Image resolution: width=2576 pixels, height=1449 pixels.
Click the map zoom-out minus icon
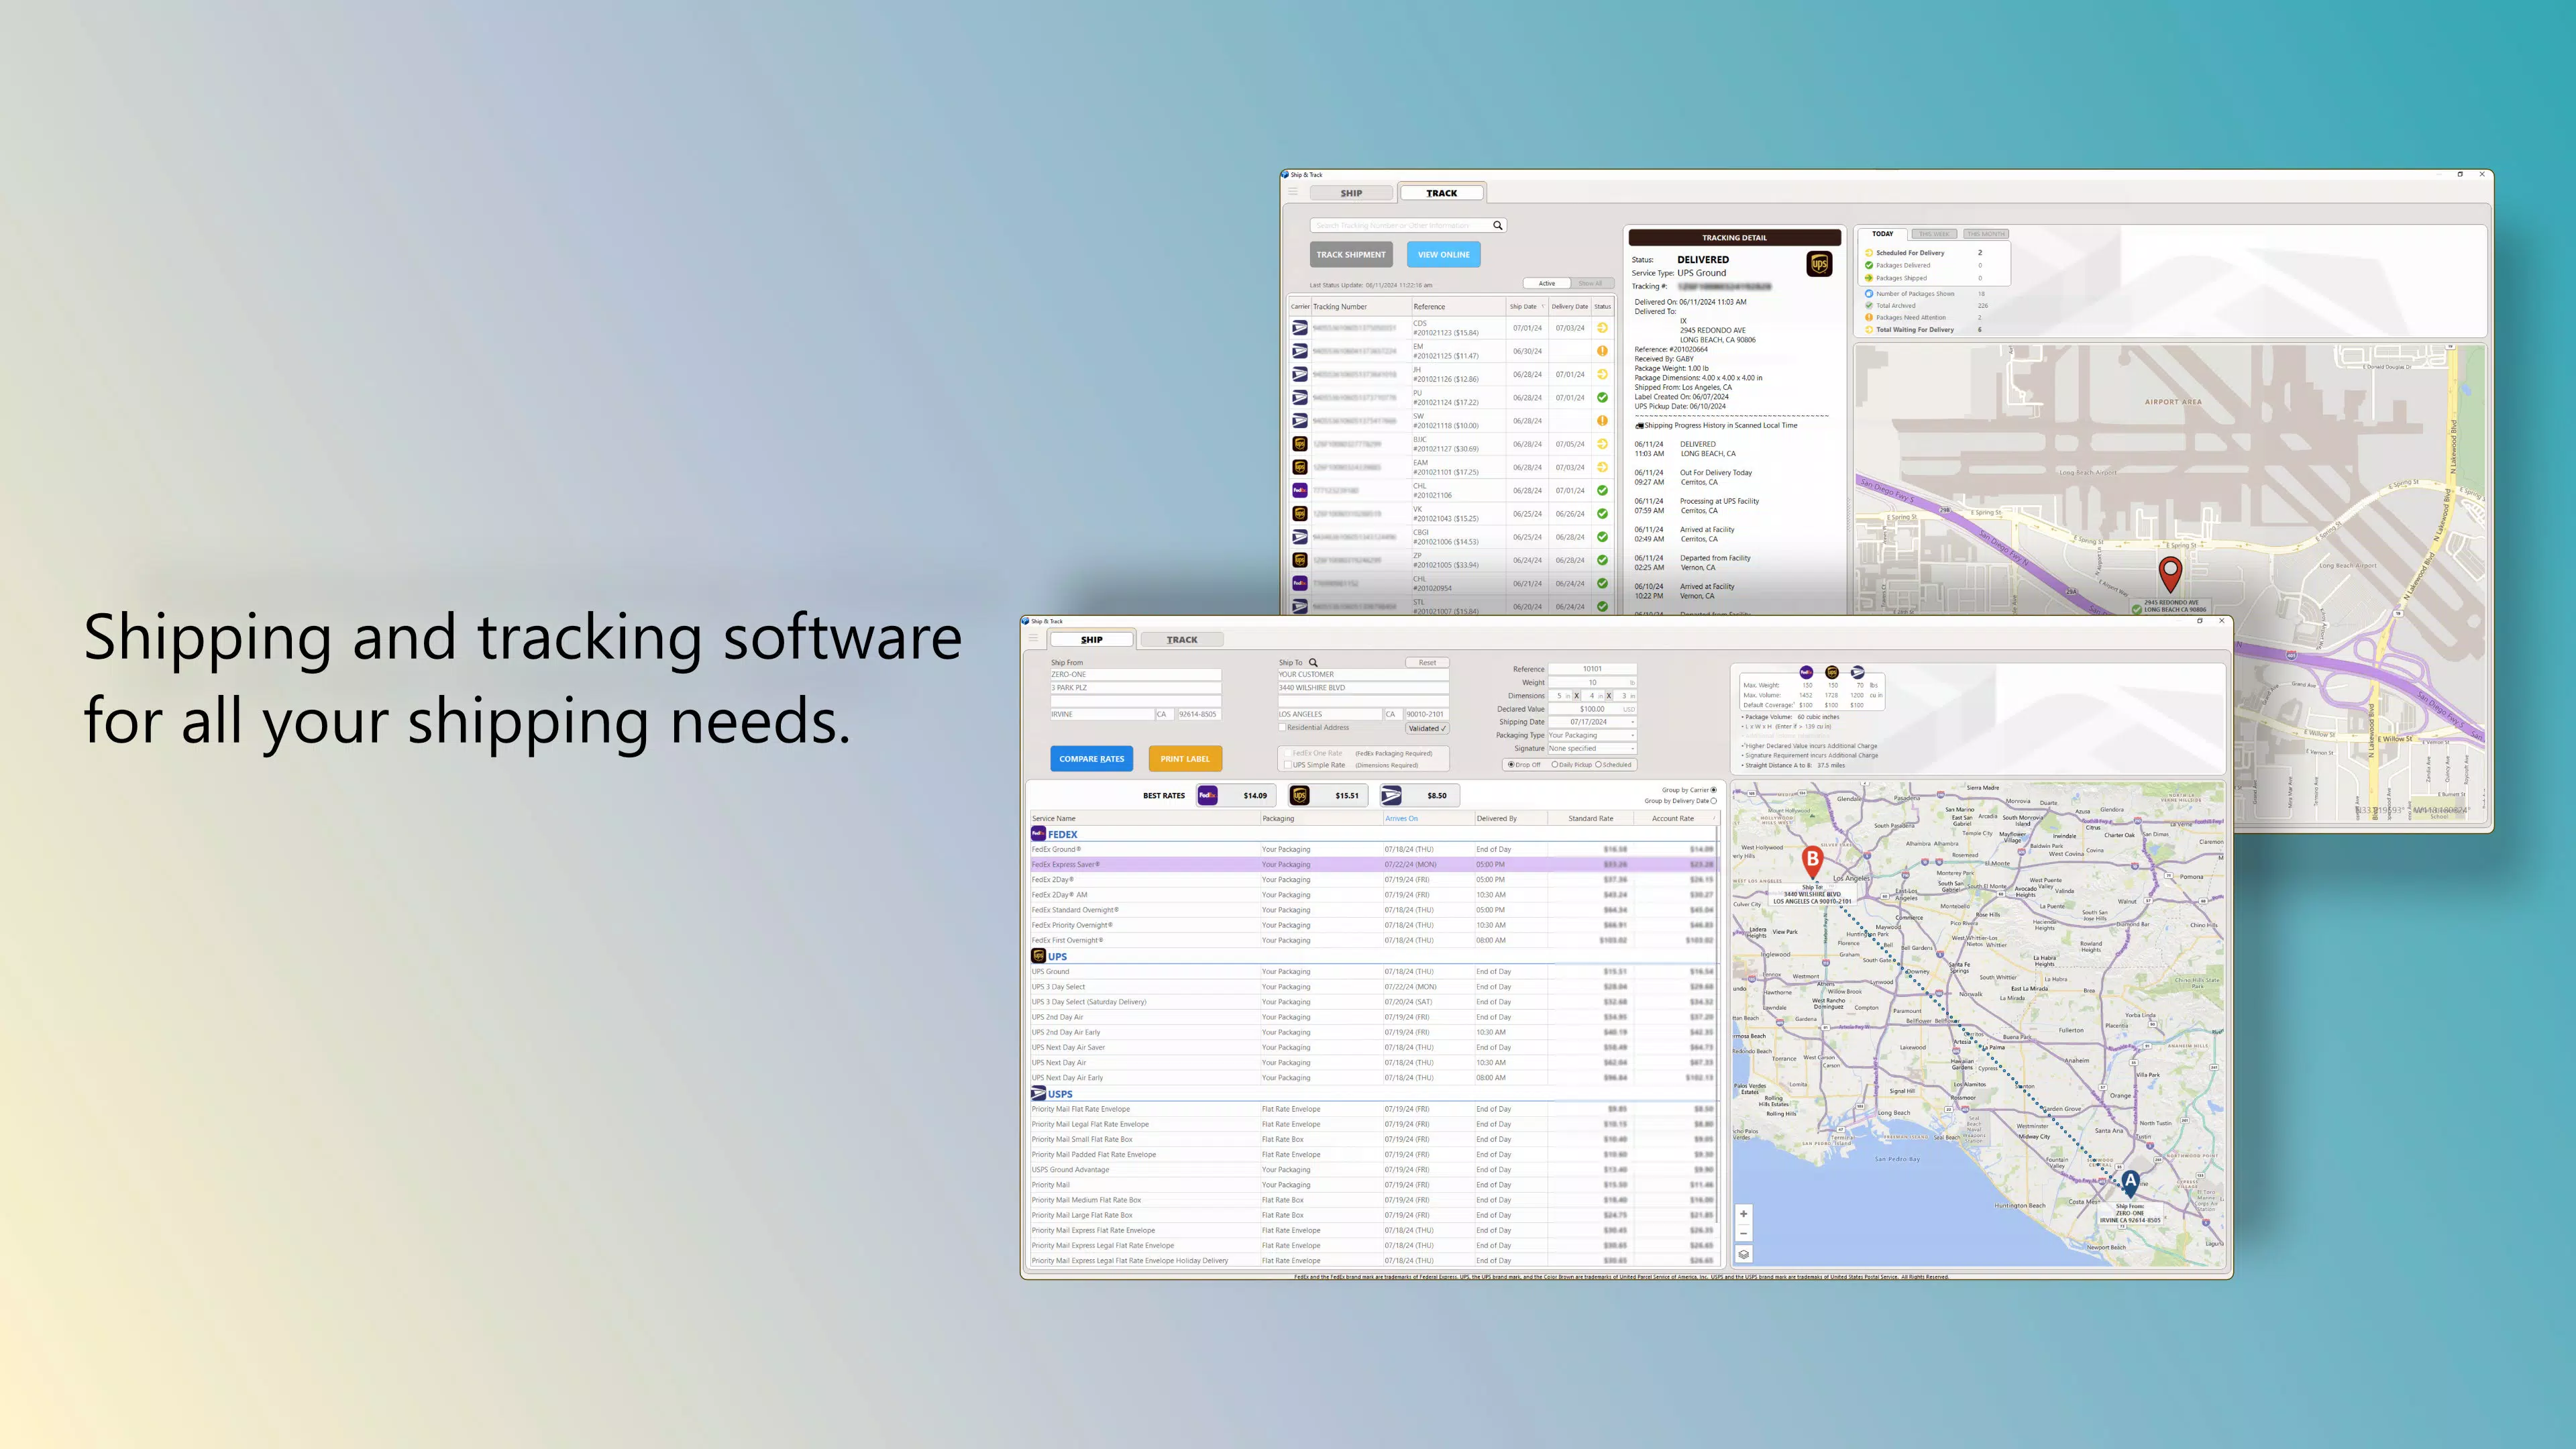(1743, 1233)
